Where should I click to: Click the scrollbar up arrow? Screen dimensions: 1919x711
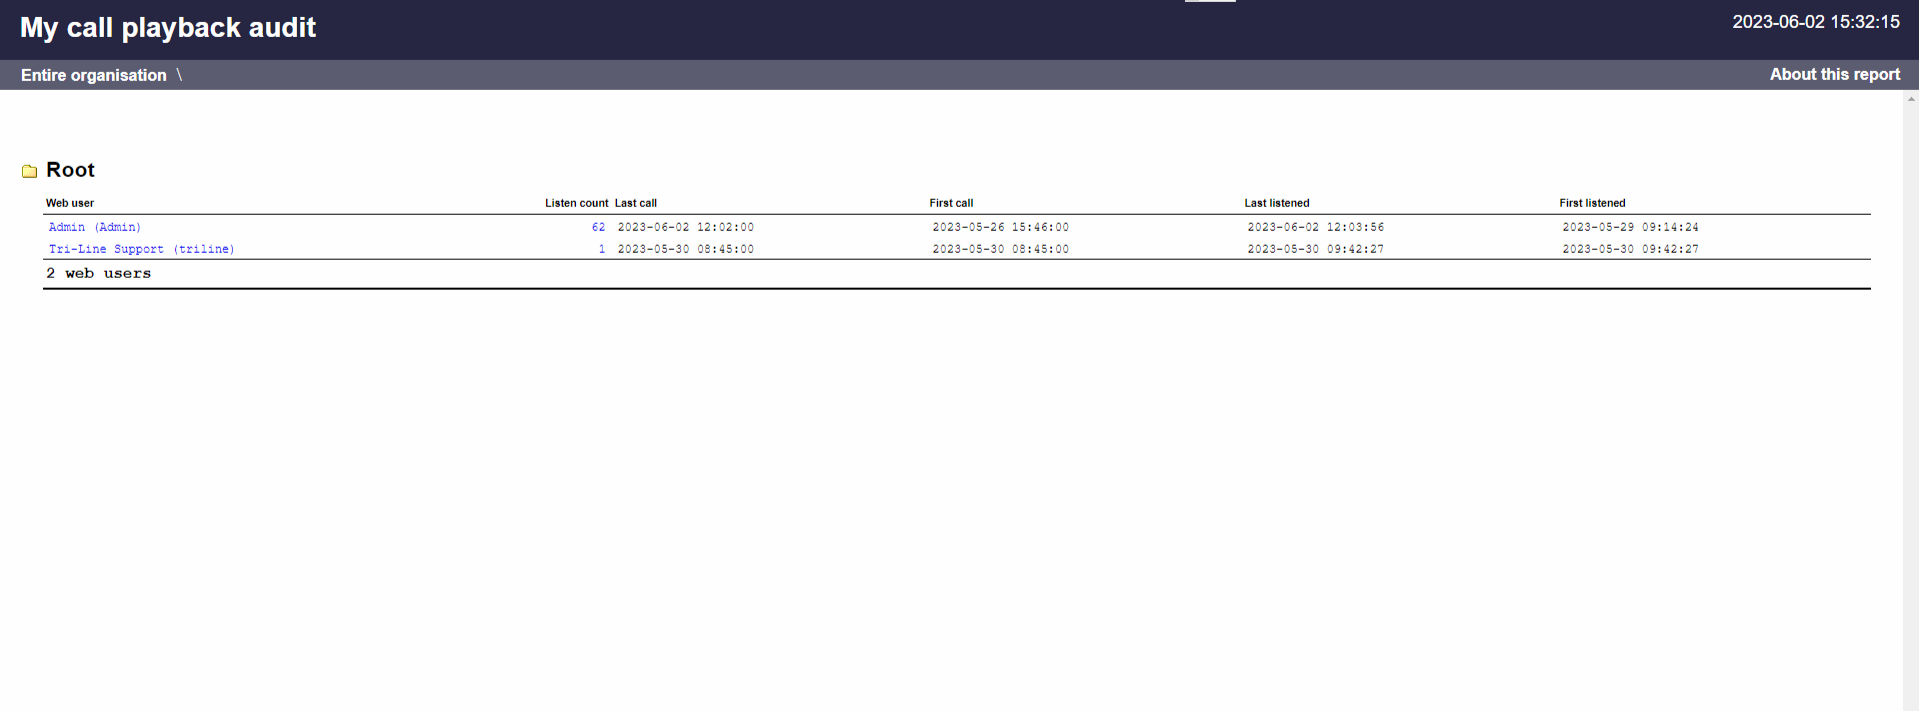click(1911, 99)
